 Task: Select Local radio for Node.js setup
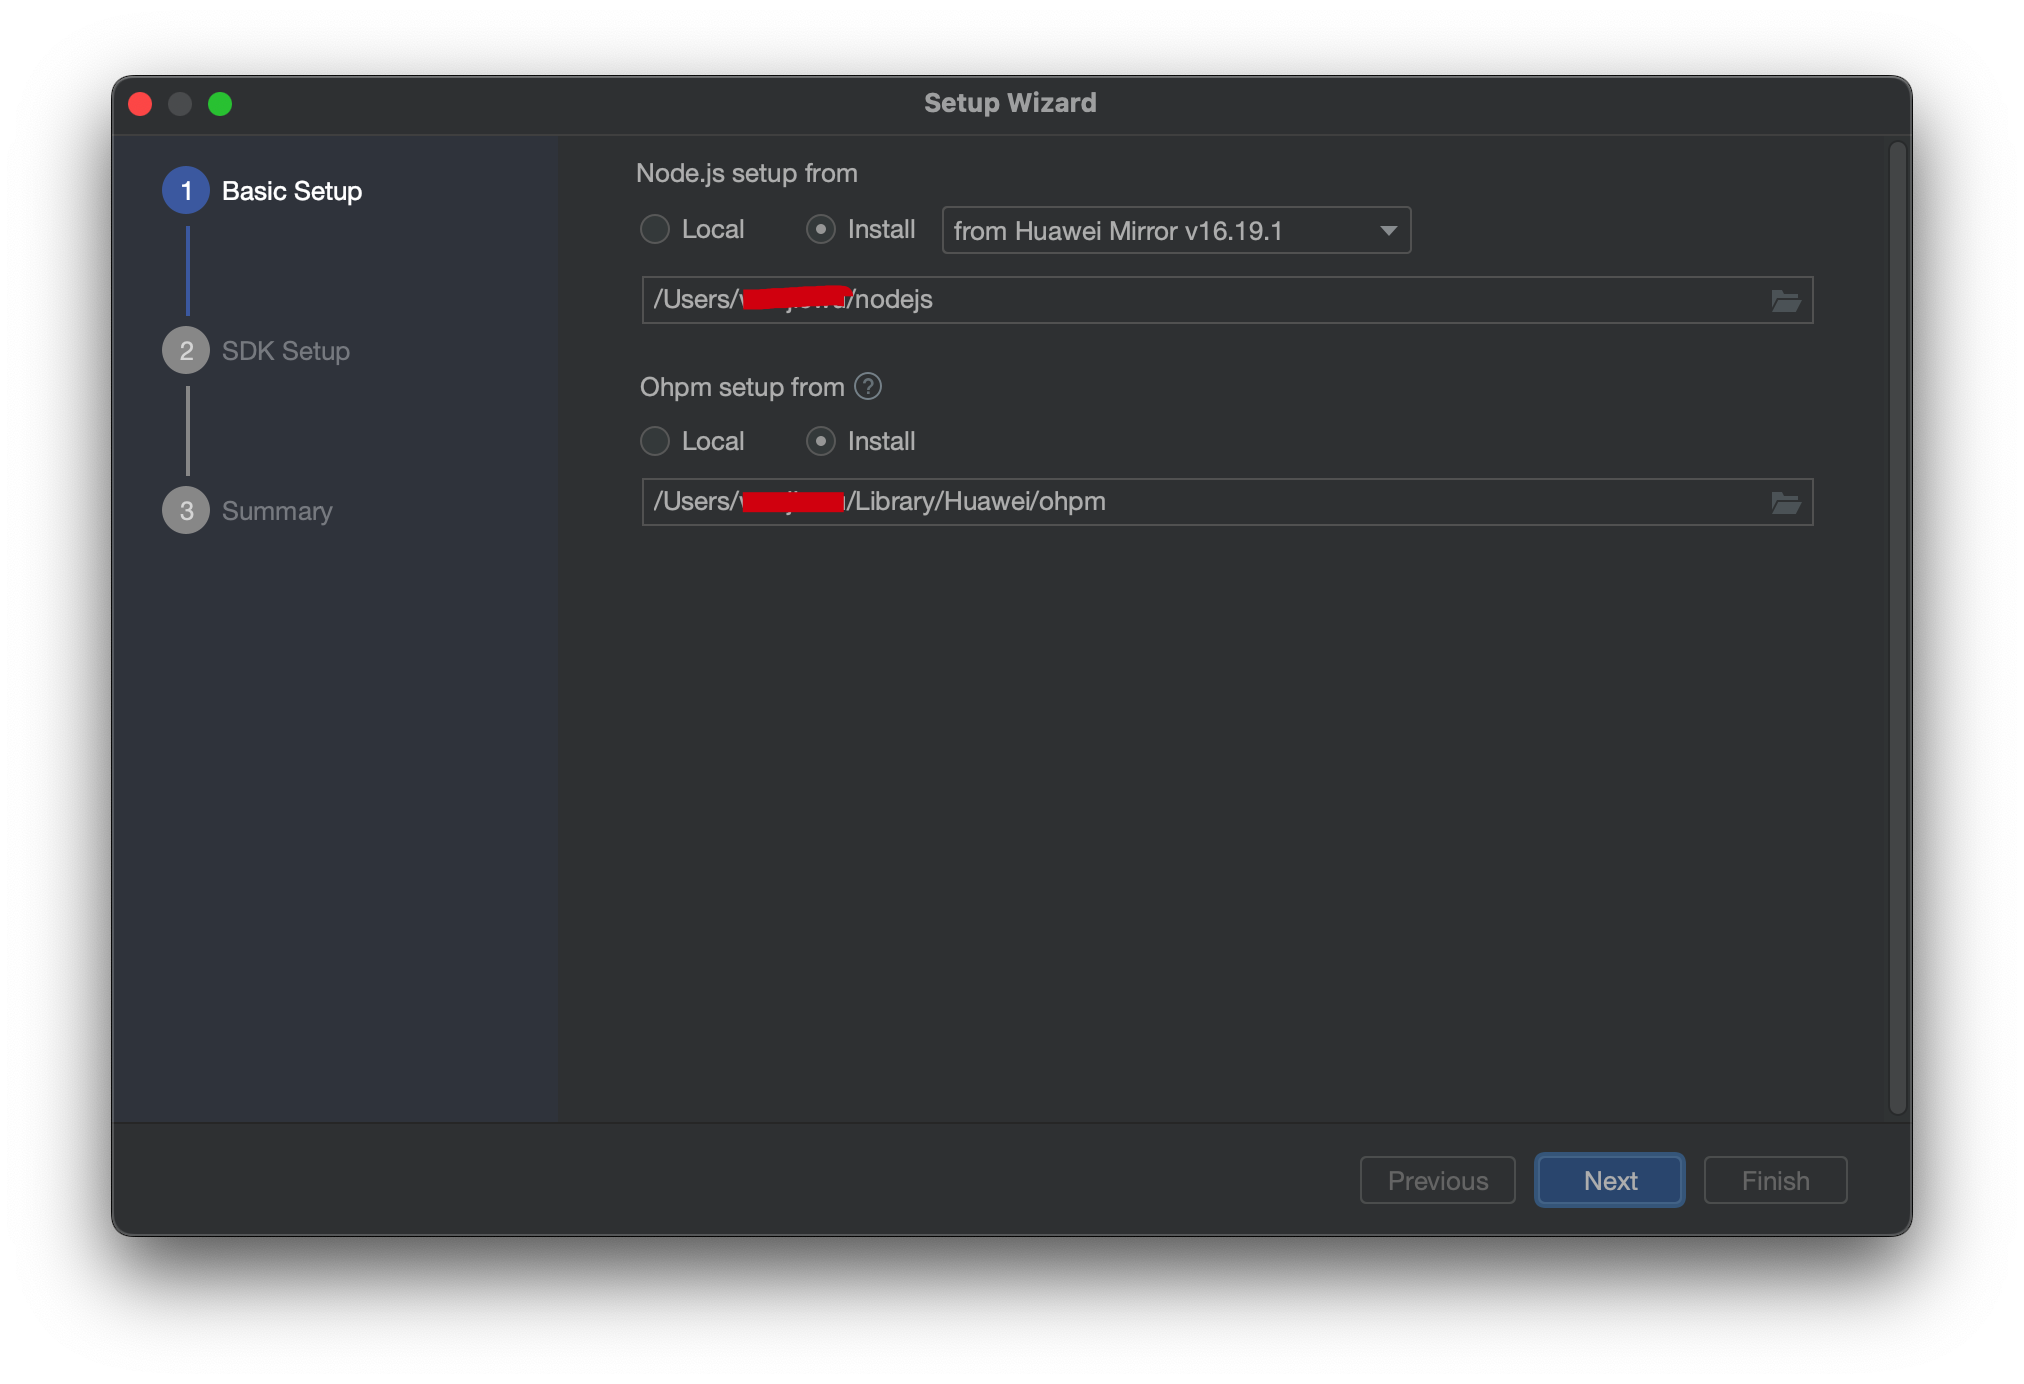coord(655,230)
